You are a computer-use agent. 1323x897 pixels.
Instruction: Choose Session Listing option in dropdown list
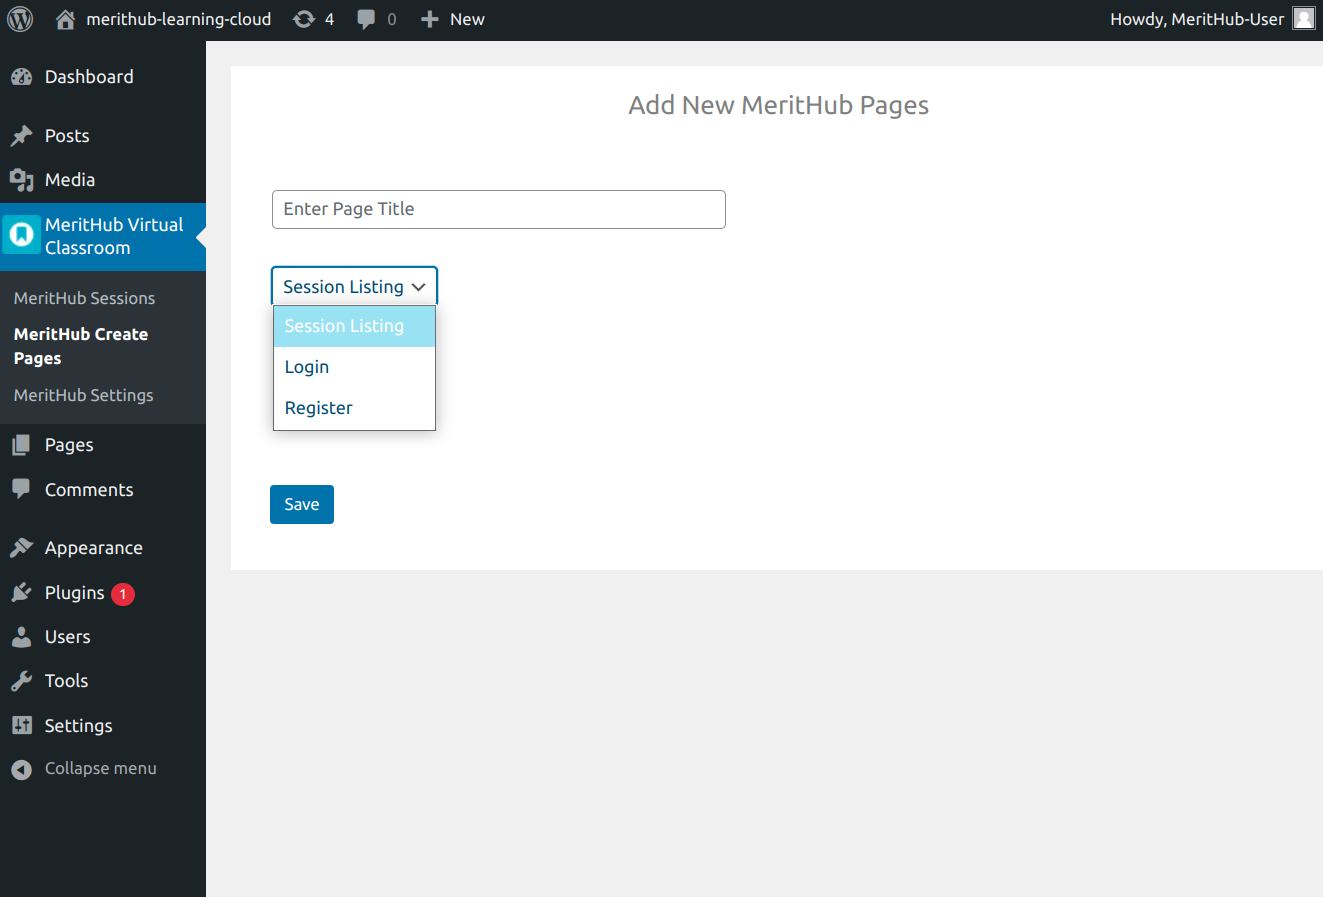(x=354, y=326)
